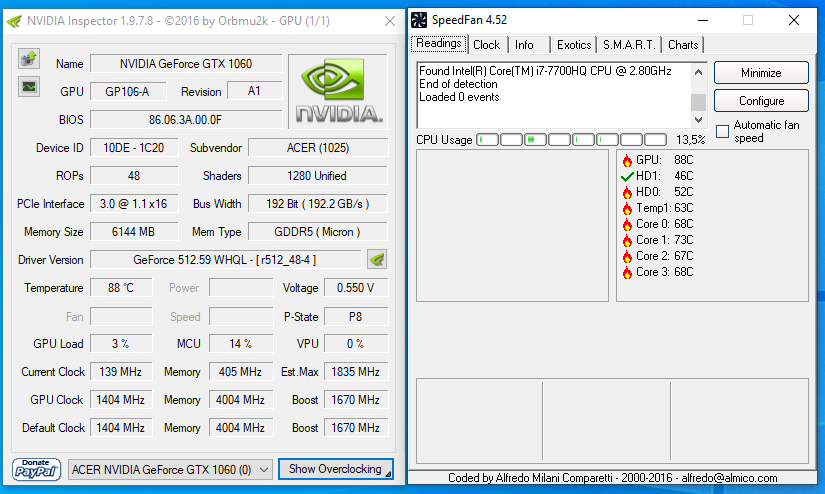This screenshot has height=494, width=825.
Task: Click the GPU field GP106-A
Action: click(x=128, y=92)
